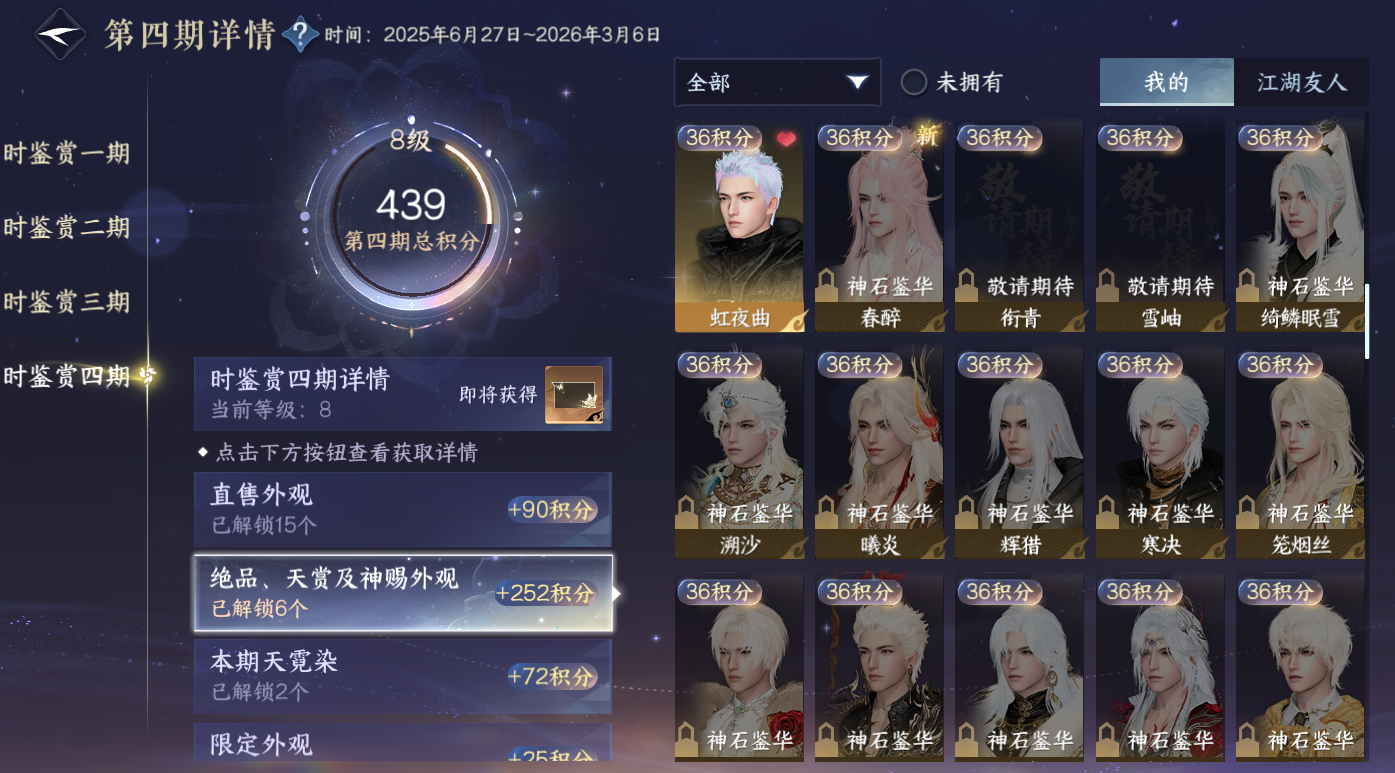Click the red heart on 虹夜曲 card
Viewport: 1395px width, 773px height.
tap(787, 140)
